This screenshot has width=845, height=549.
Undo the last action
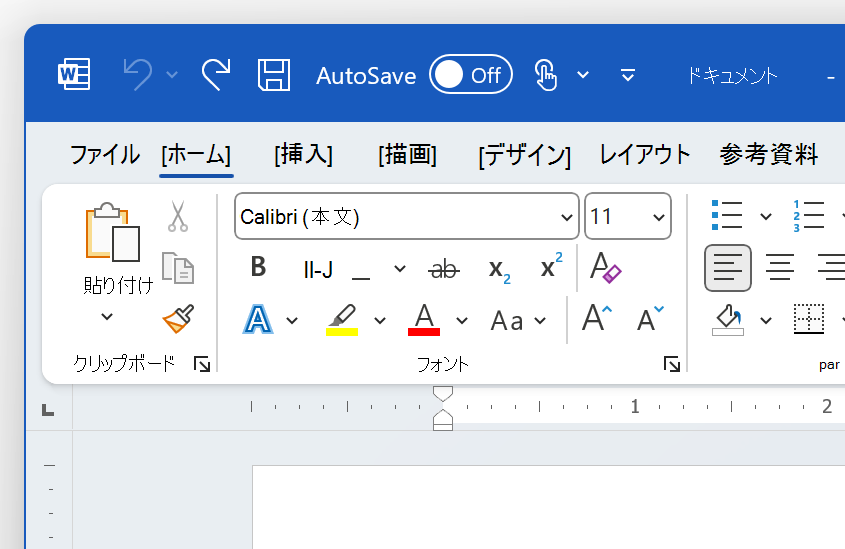coord(138,74)
